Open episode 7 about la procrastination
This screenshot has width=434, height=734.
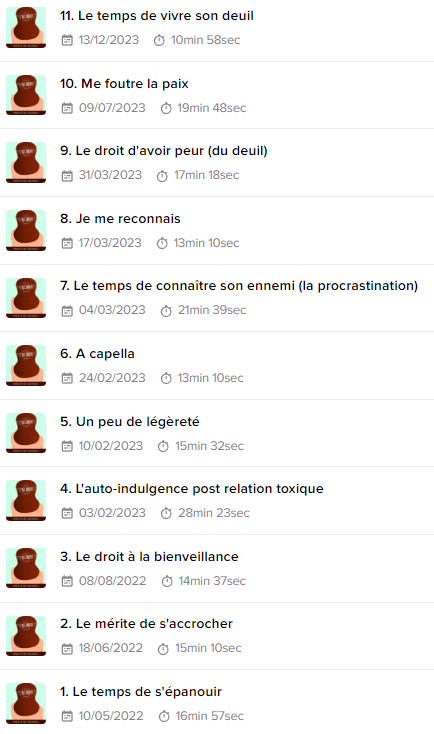point(239,286)
